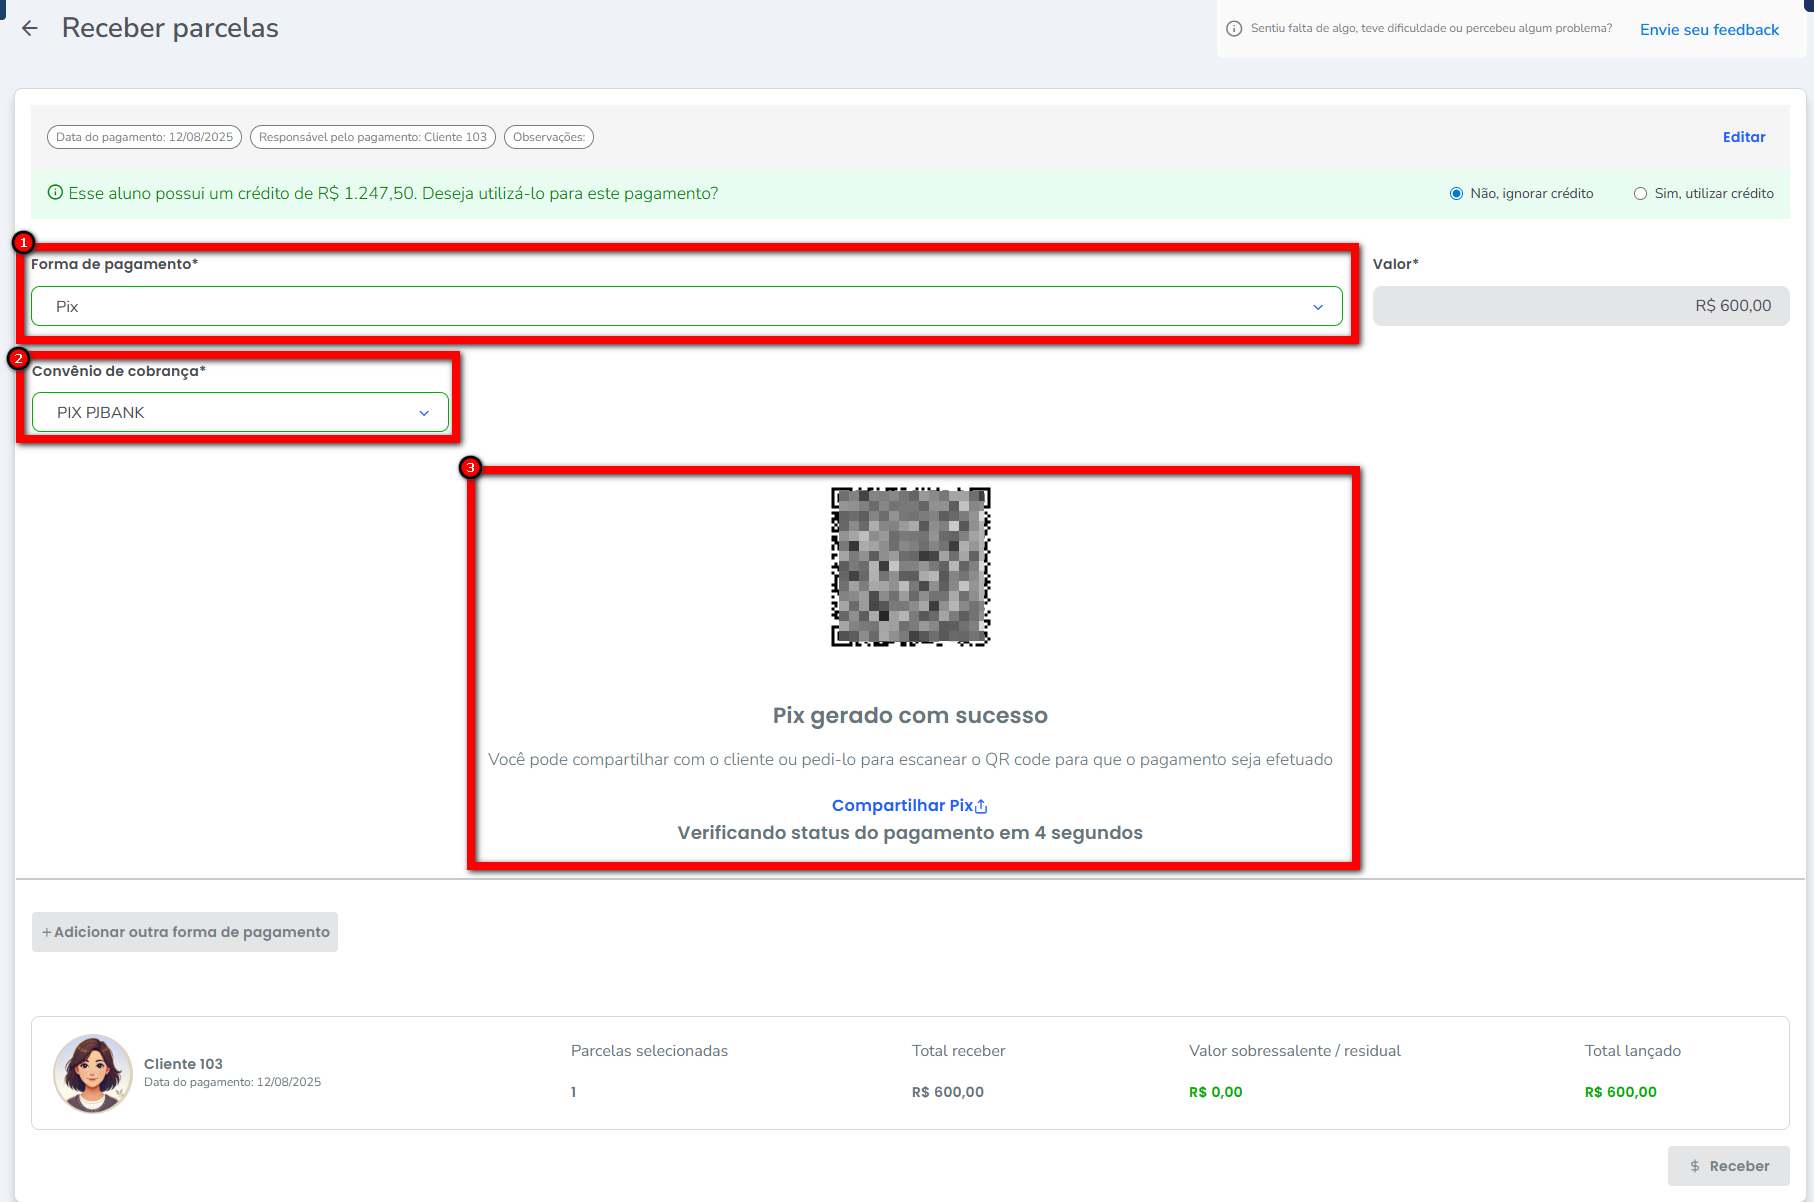Click the back arrow beside Receber parcelas
Screen dimensions: 1814x1202
point(30,29)
